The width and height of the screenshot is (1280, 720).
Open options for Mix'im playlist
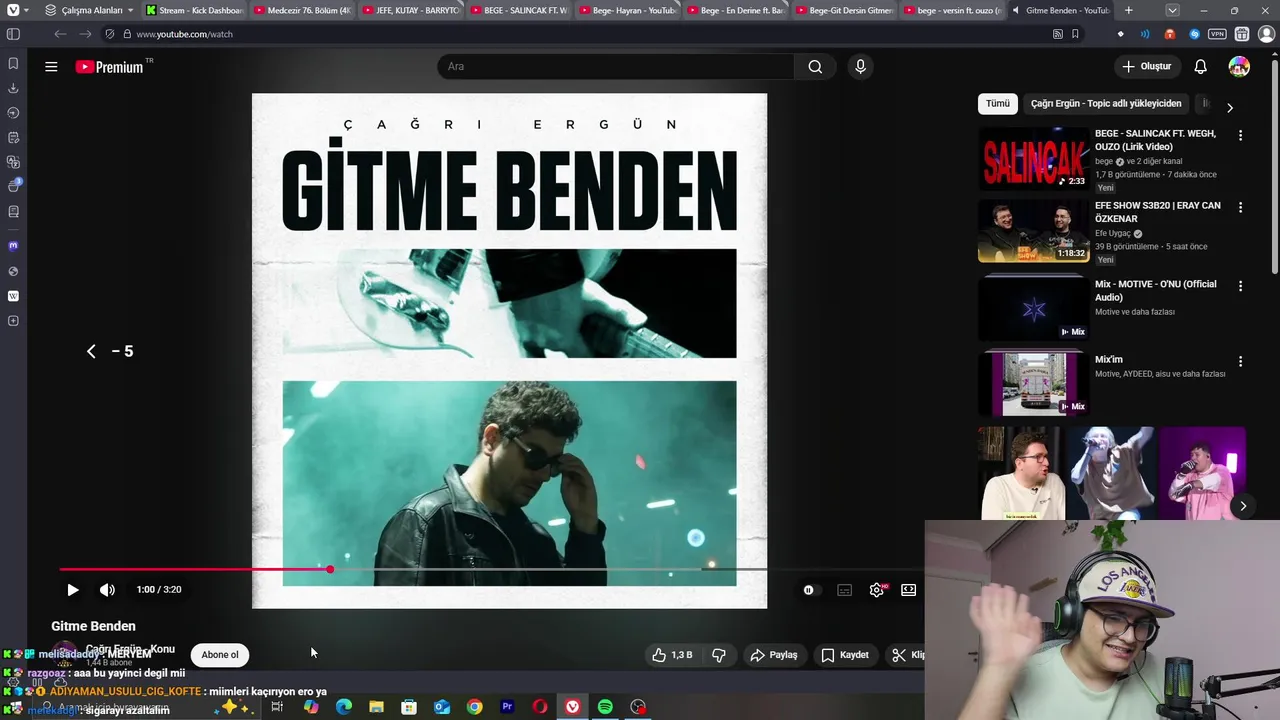pyautogui.click(x=1240, y=361)
